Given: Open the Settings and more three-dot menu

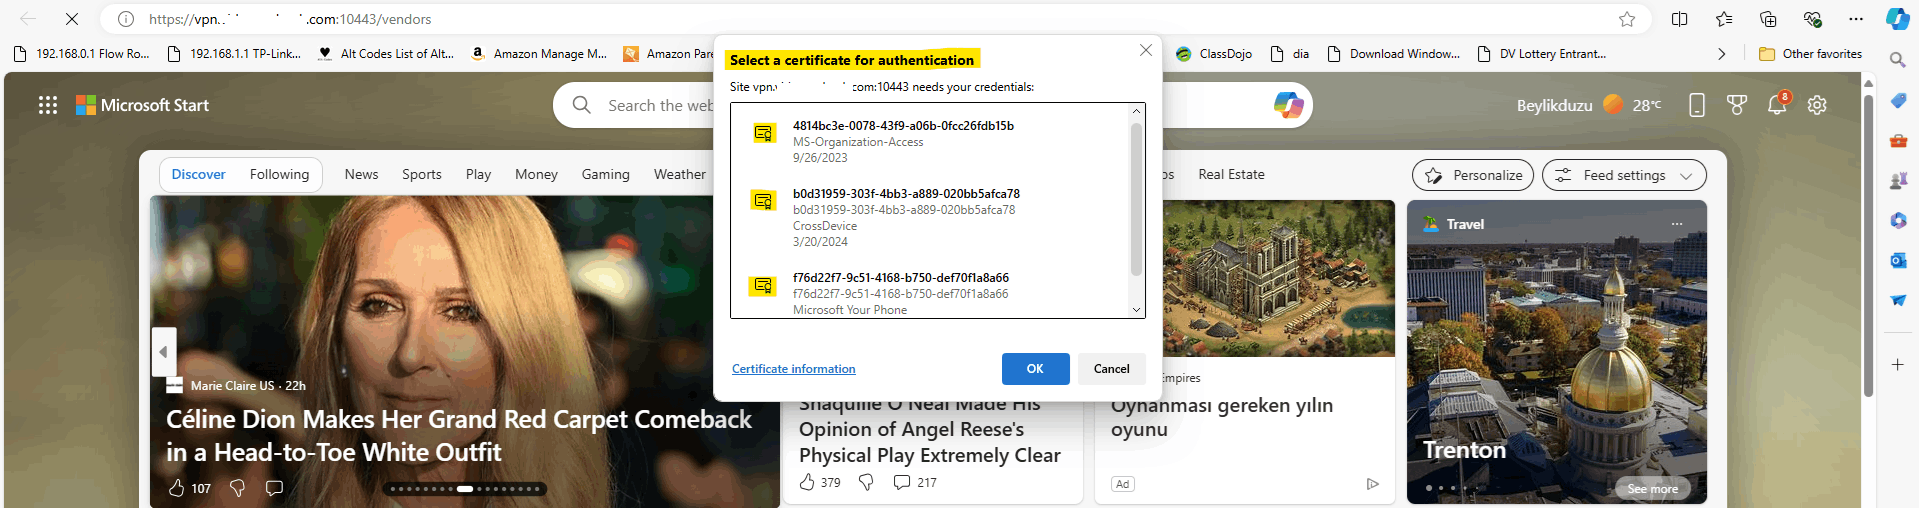Looking at the screenshot, I should tap(1856, 19).
